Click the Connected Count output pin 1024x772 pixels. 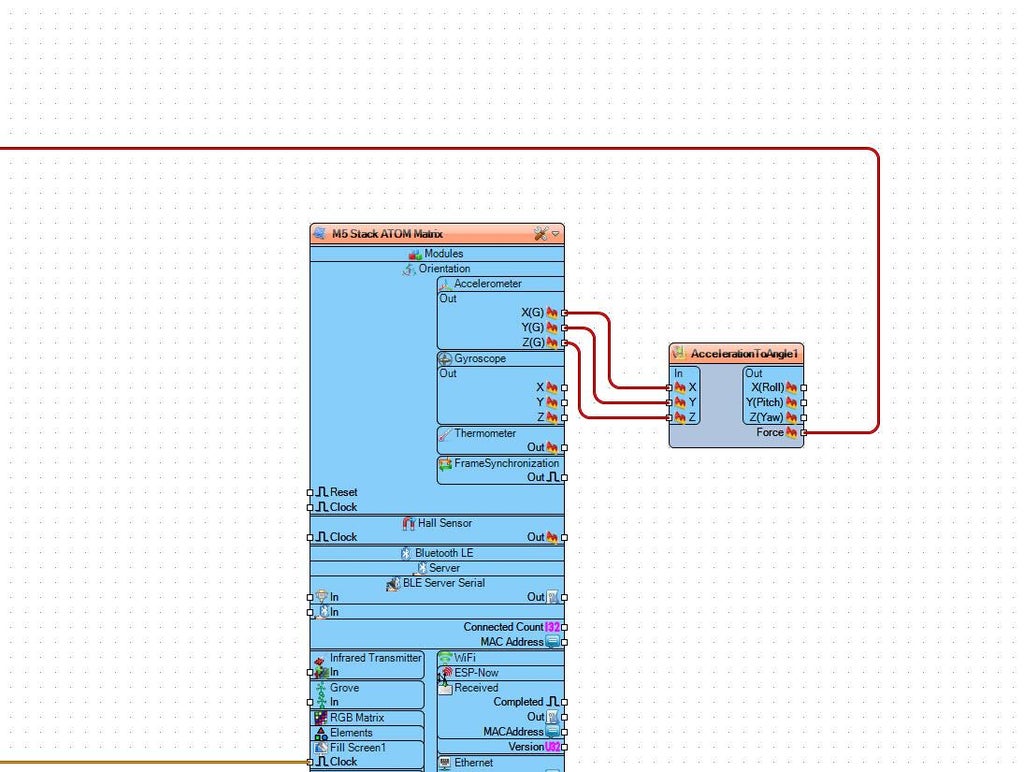(564, 627)
